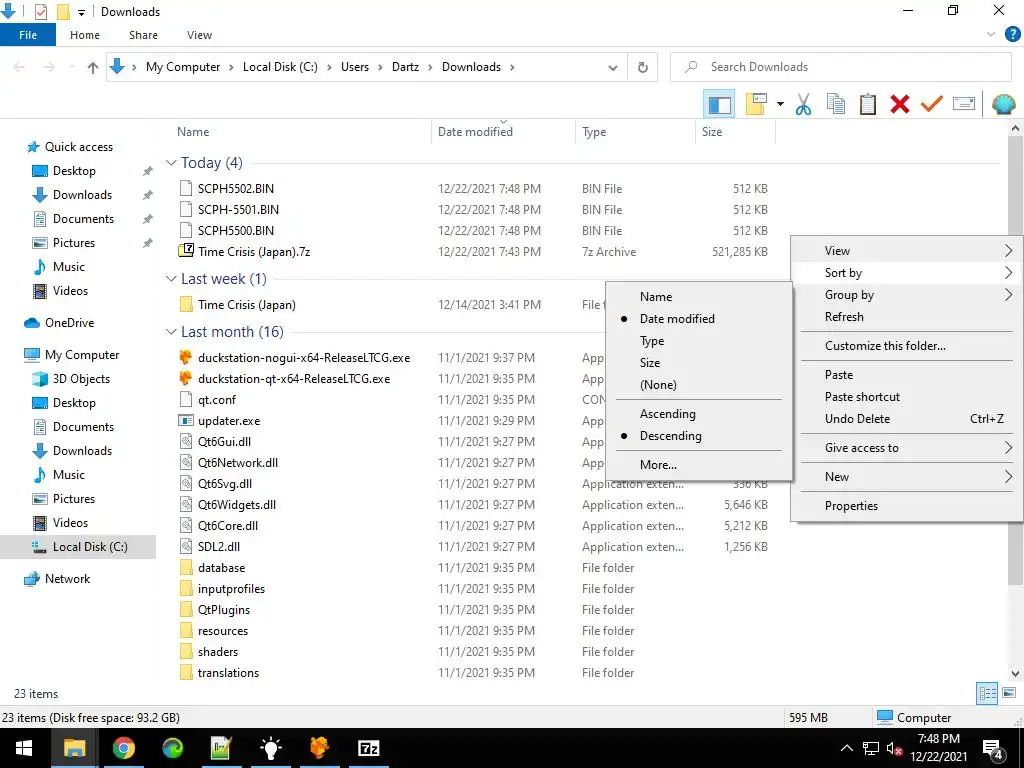Click quick access toolbar properties icon
The width and height of the screenshot is (1024, 768).
(x=40, y=12)
